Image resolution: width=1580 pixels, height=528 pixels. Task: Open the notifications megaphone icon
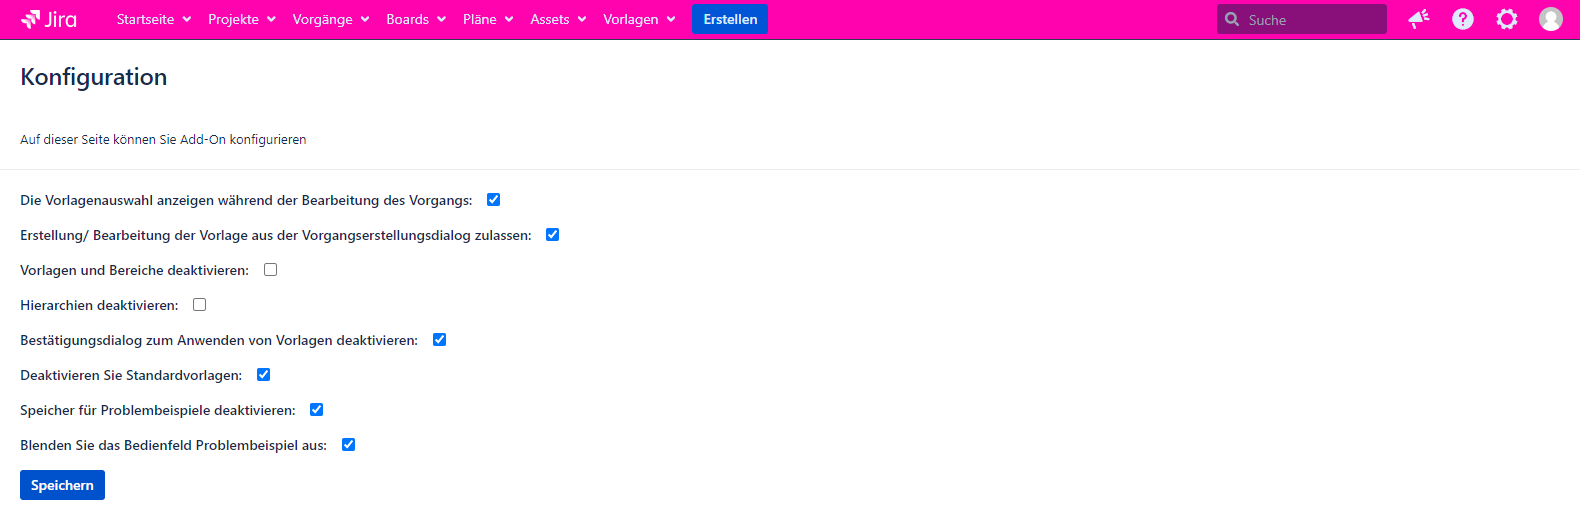click(x=1418, y=19)
